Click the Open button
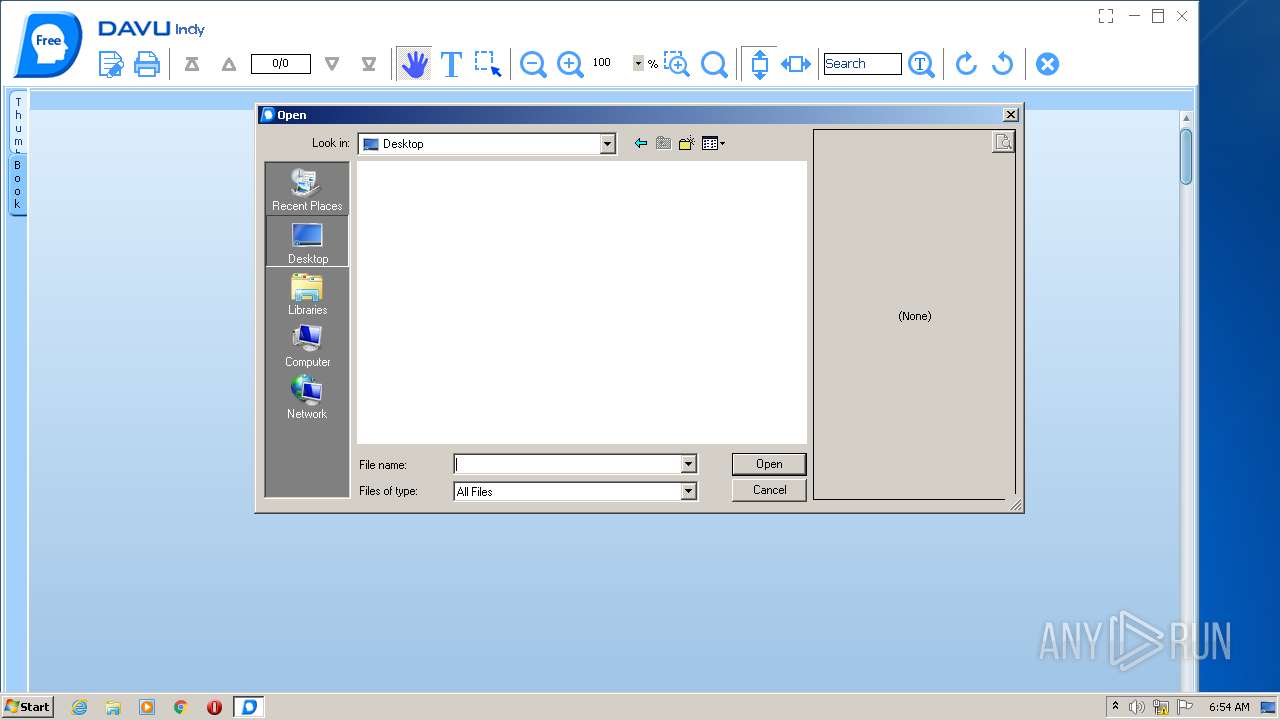This screenshot has width=1280, height=720. [x=769, y=464]
